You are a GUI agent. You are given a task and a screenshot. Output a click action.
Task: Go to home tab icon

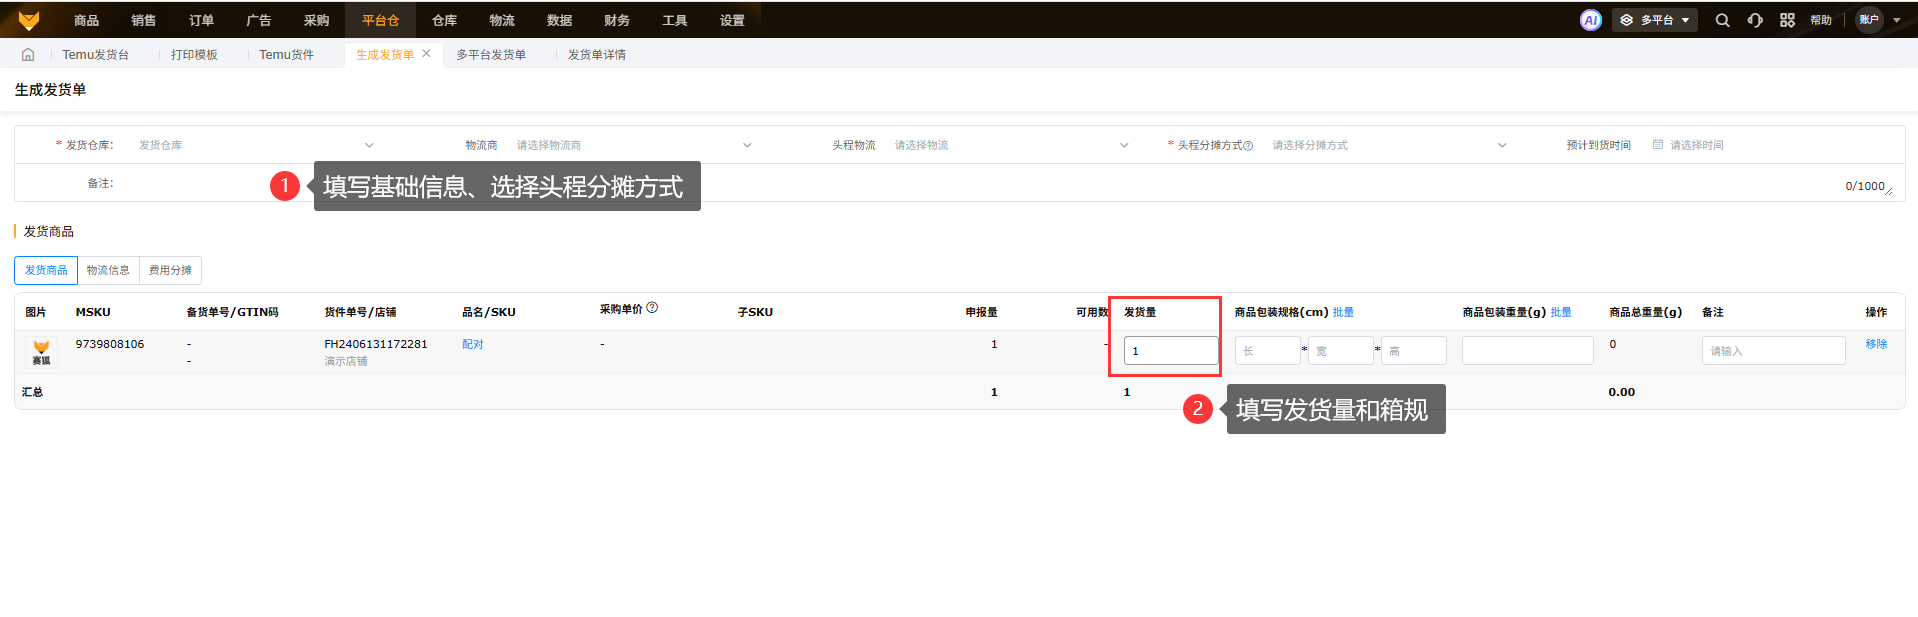tap(28, 55)
